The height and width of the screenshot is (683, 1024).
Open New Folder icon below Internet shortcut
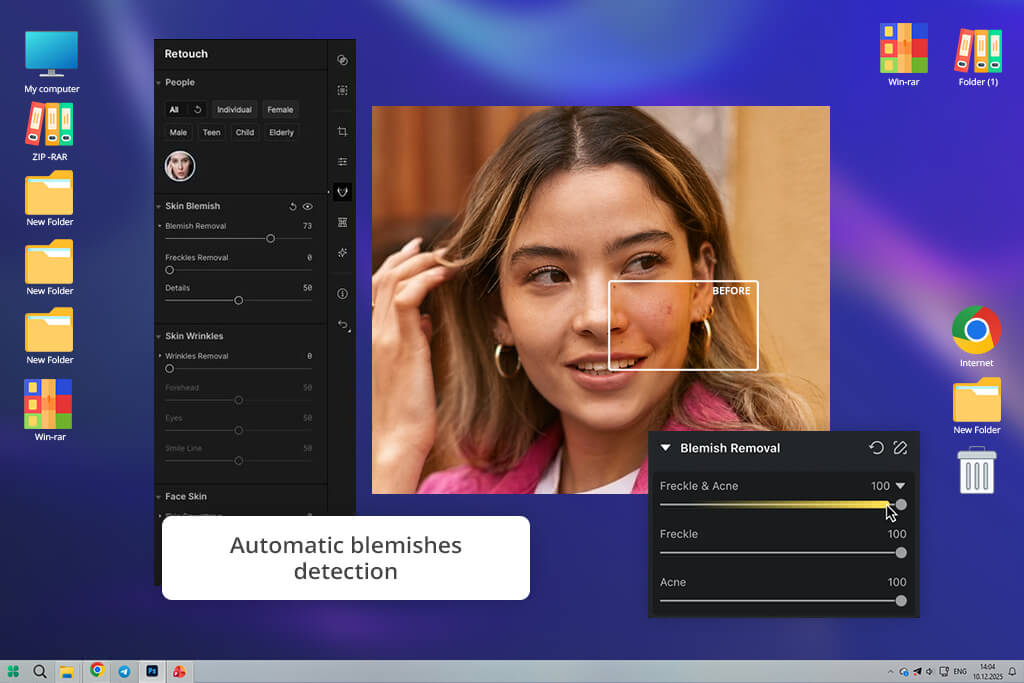pyautogui.click(x=976, y=406)
